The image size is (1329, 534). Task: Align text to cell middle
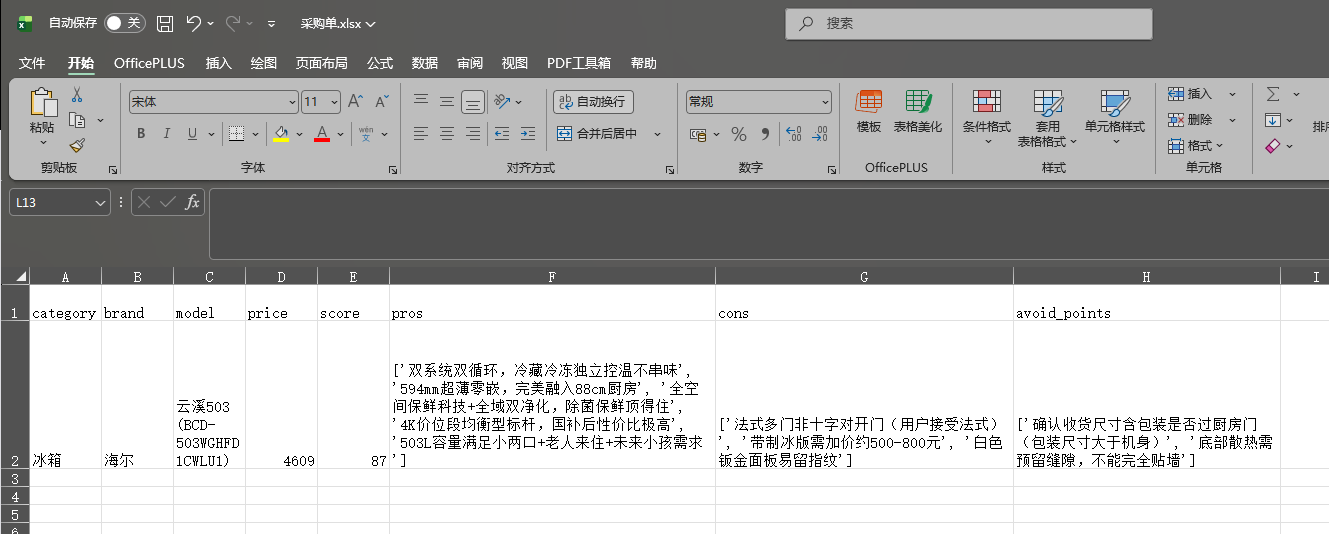tap(447, 101)
